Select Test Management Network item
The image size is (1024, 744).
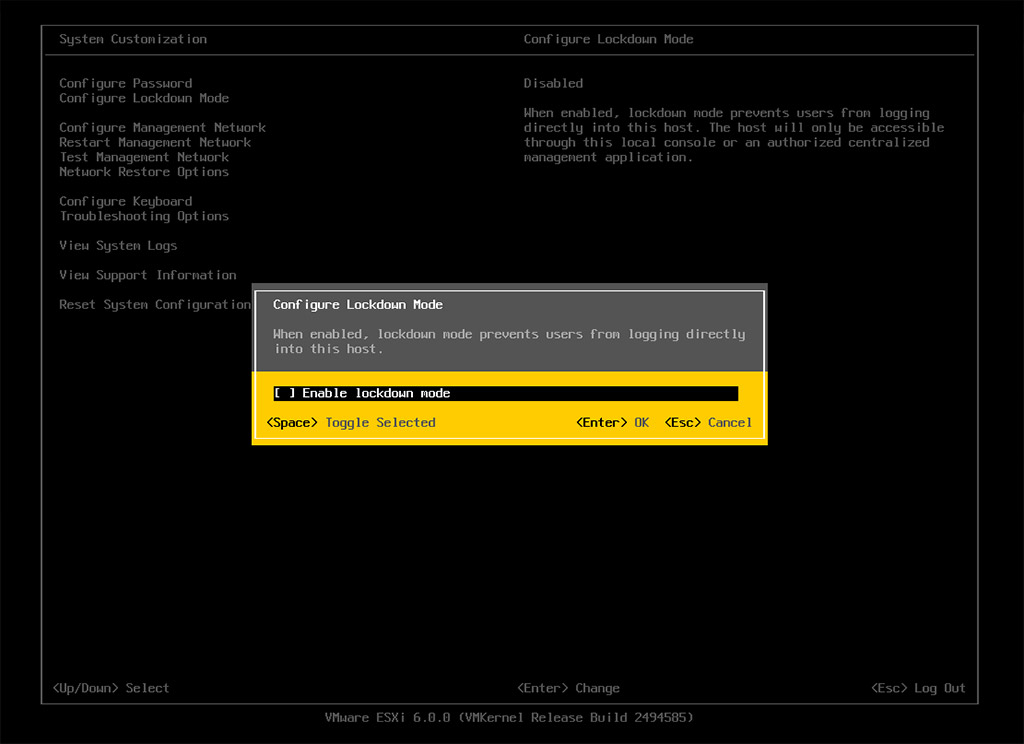pyautogui.click(x=144, y=157)
